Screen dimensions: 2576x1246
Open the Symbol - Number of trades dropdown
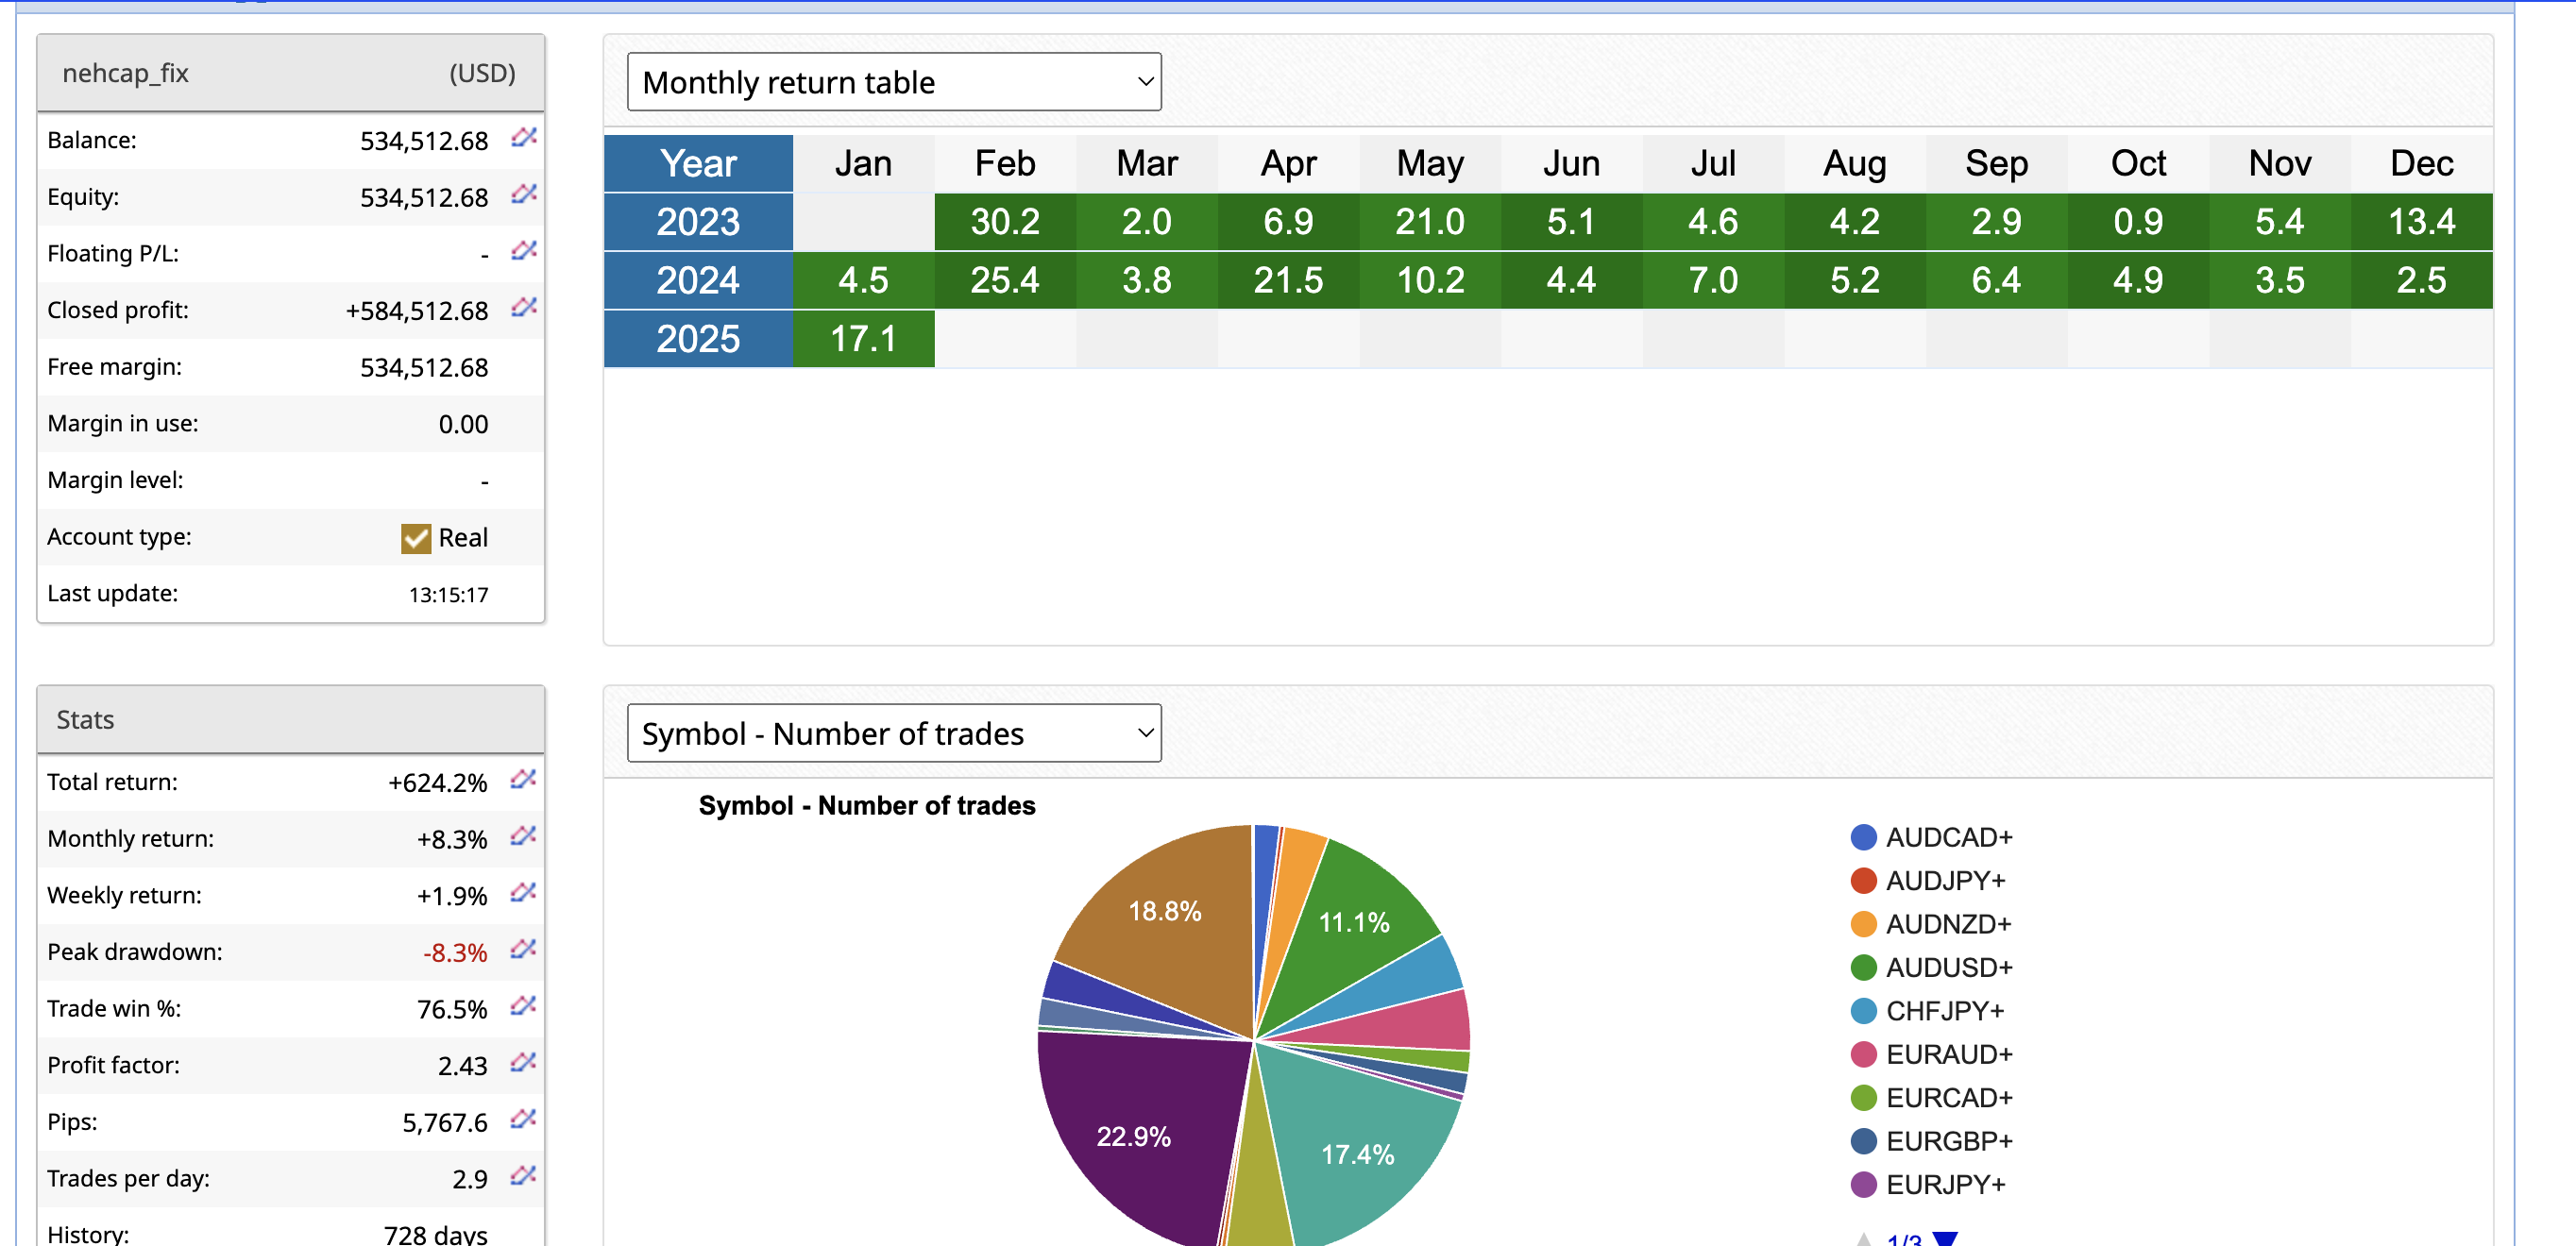893,733
